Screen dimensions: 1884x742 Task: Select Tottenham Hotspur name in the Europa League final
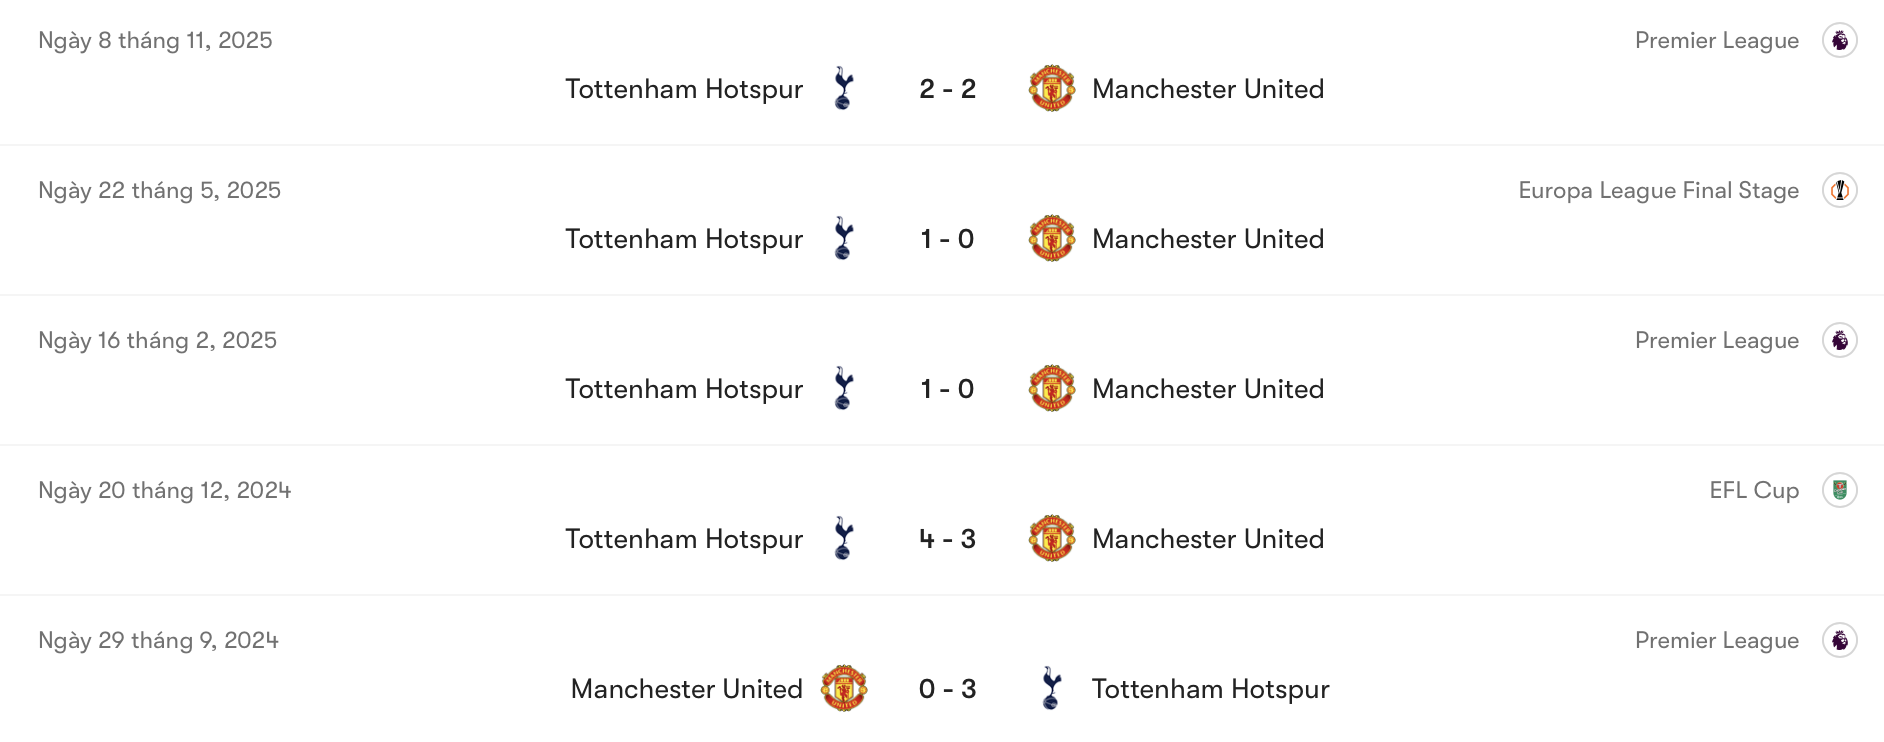[684, 240]
